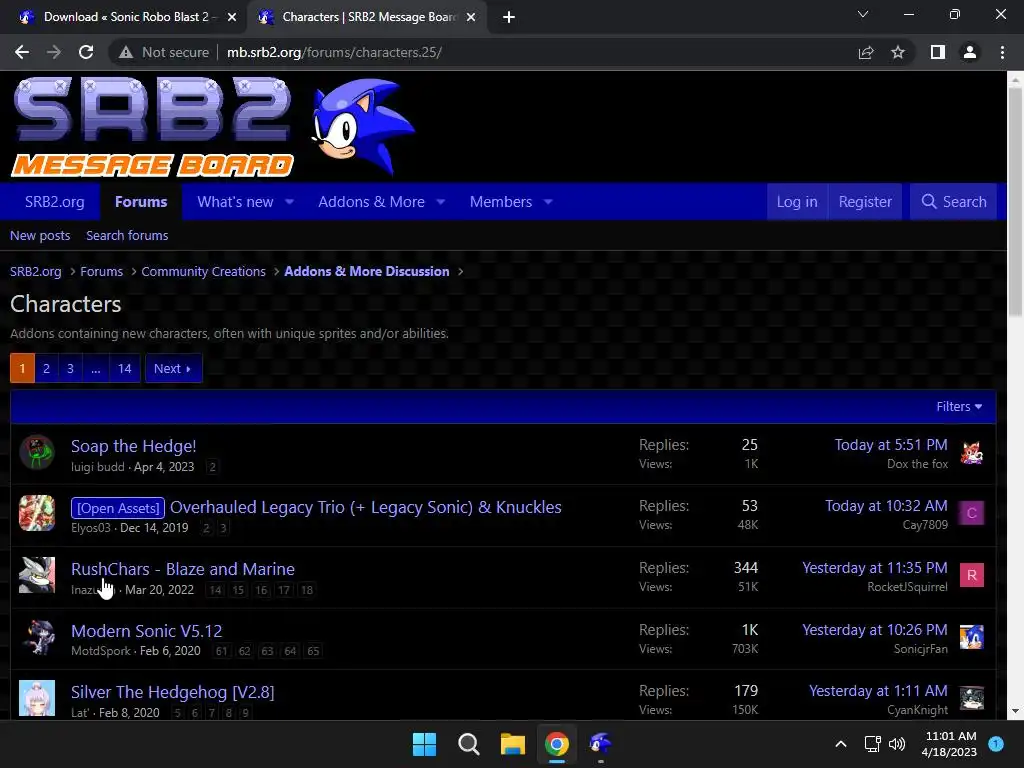
Task: Open SonicjrFan's last-poster avatar
Action: tap(972, 637)
